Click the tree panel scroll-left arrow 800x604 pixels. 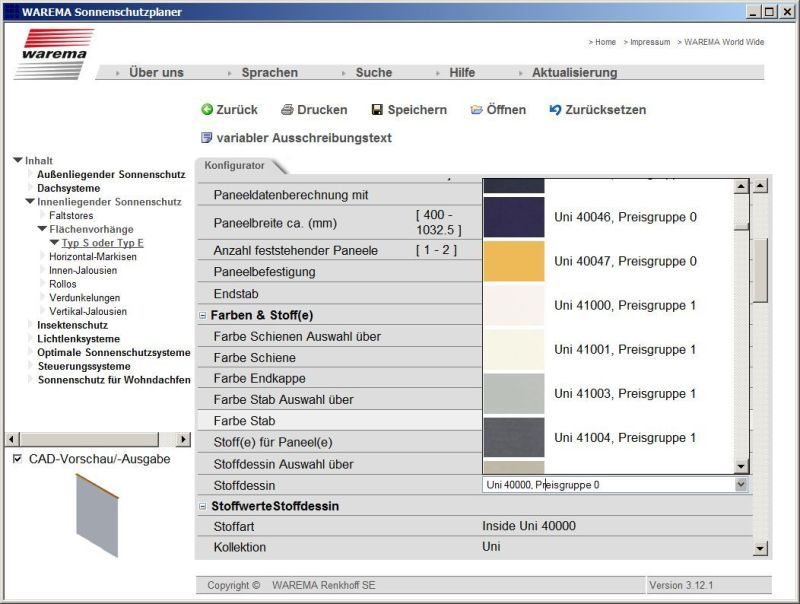coord(12,439)
